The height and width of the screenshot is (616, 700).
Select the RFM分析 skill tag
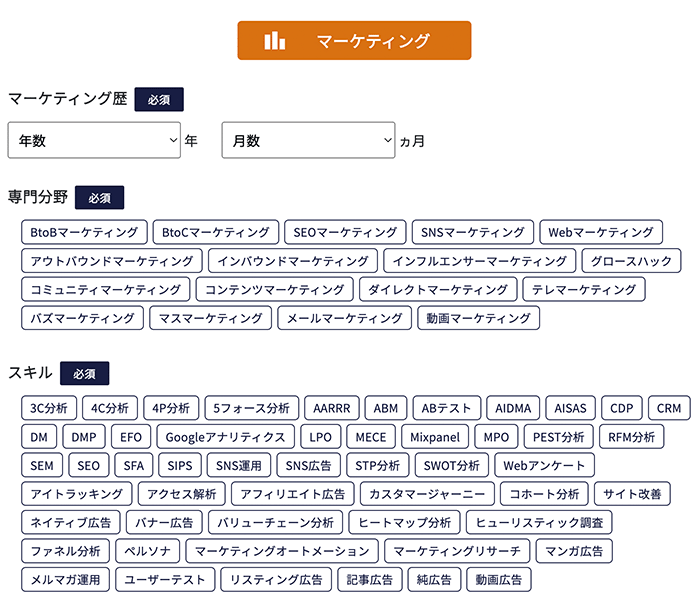632,437
